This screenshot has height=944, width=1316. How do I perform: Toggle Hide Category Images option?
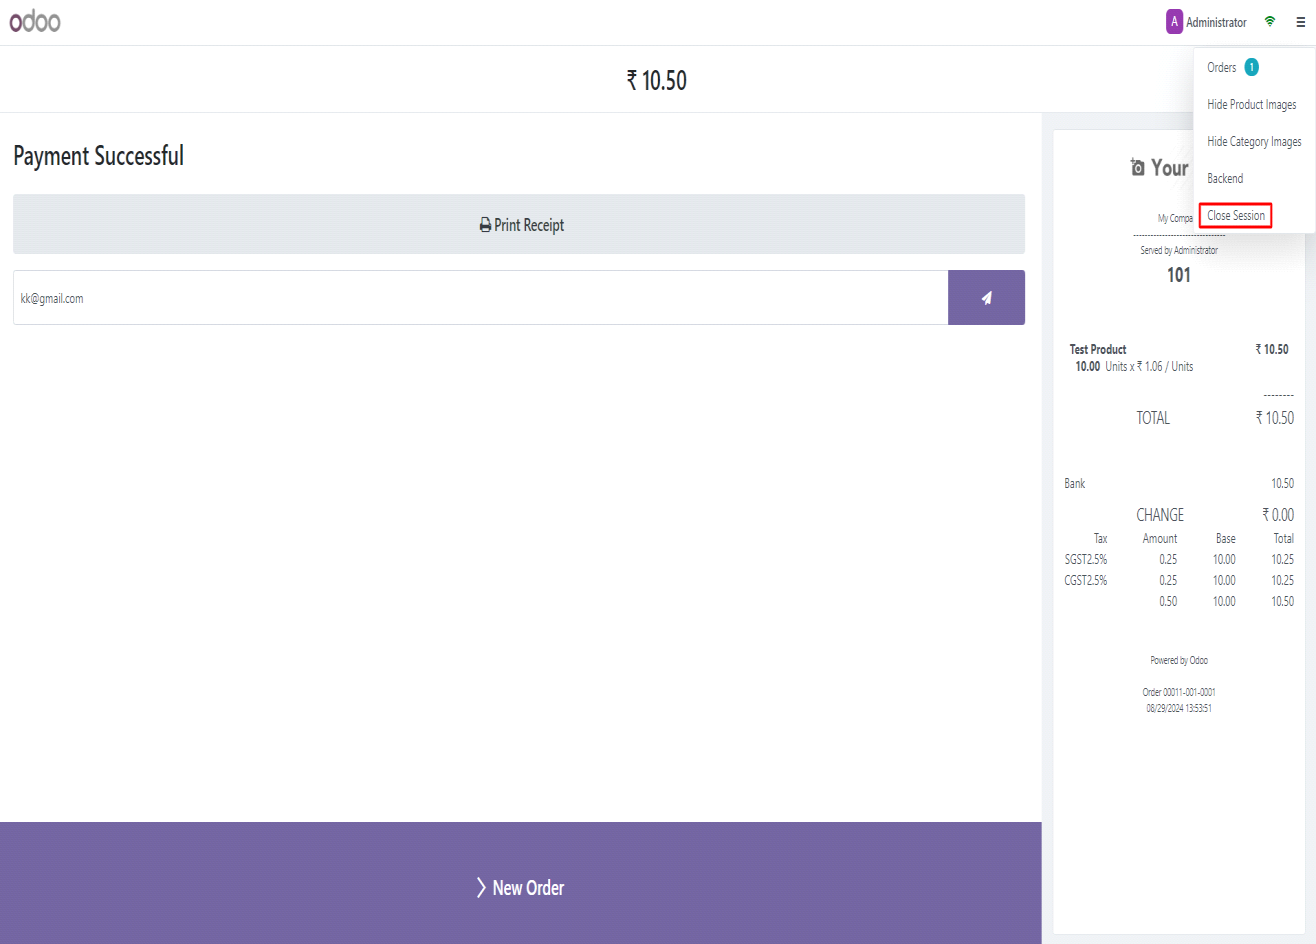(x=1254, y=142)
